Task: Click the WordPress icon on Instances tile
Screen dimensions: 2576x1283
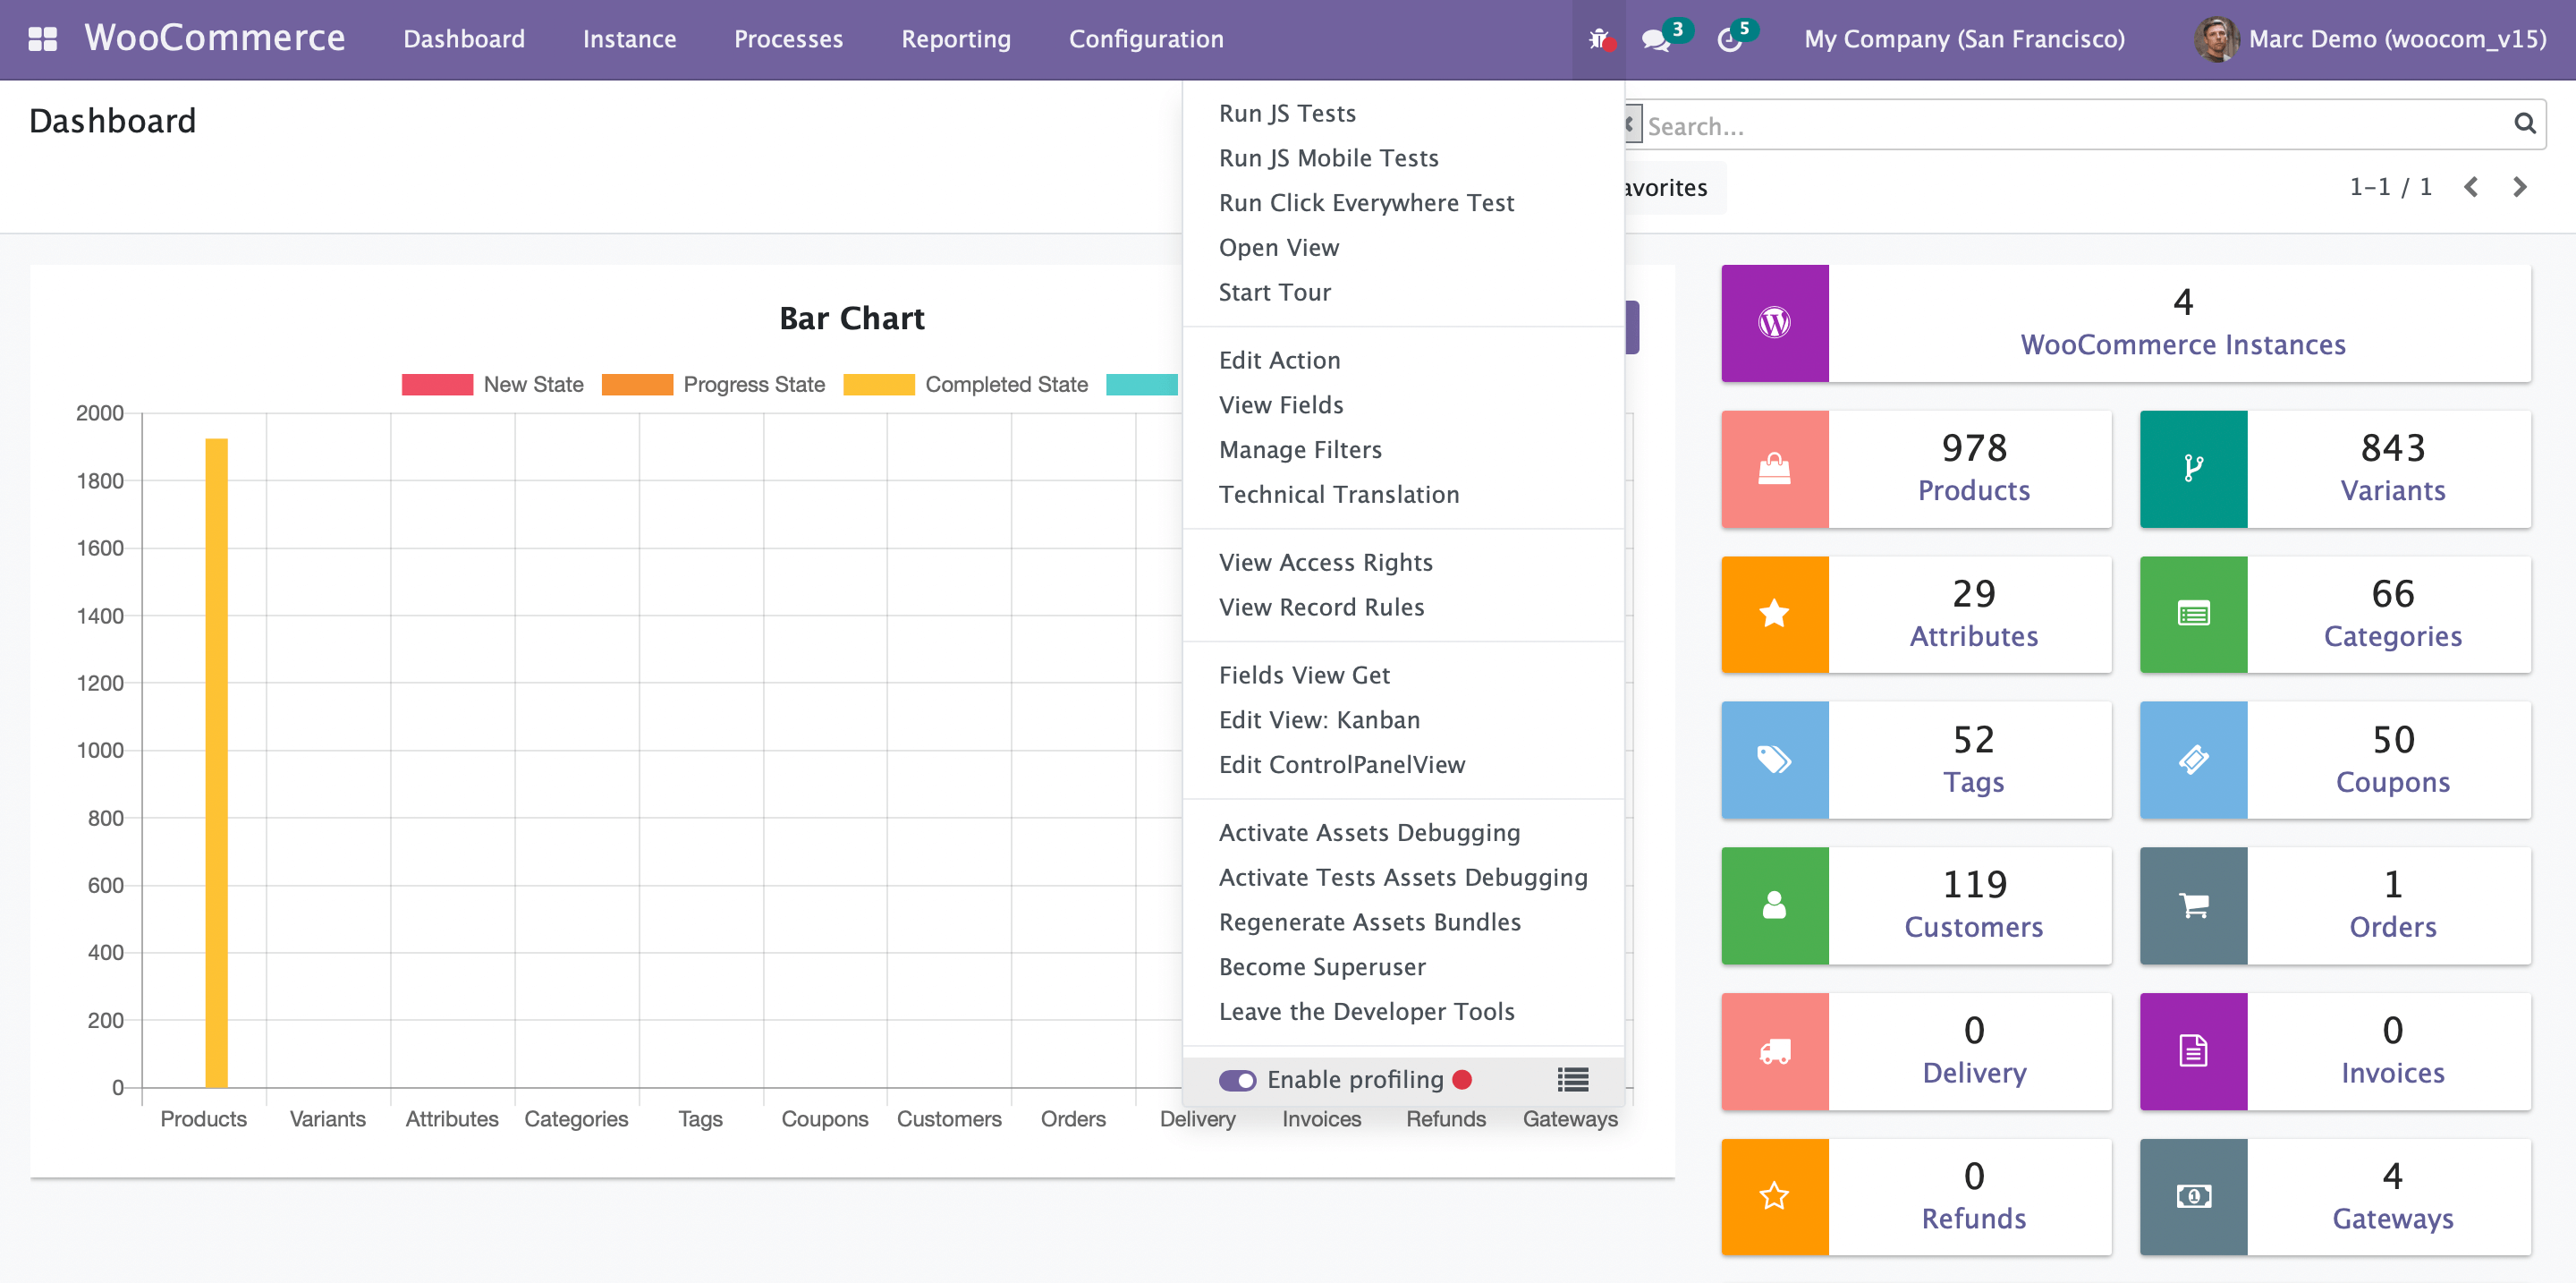Action: point(1774,323)
